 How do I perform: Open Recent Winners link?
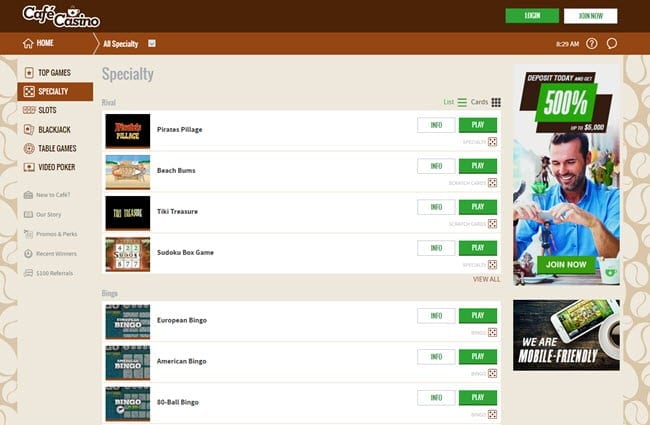pos(56,254)
